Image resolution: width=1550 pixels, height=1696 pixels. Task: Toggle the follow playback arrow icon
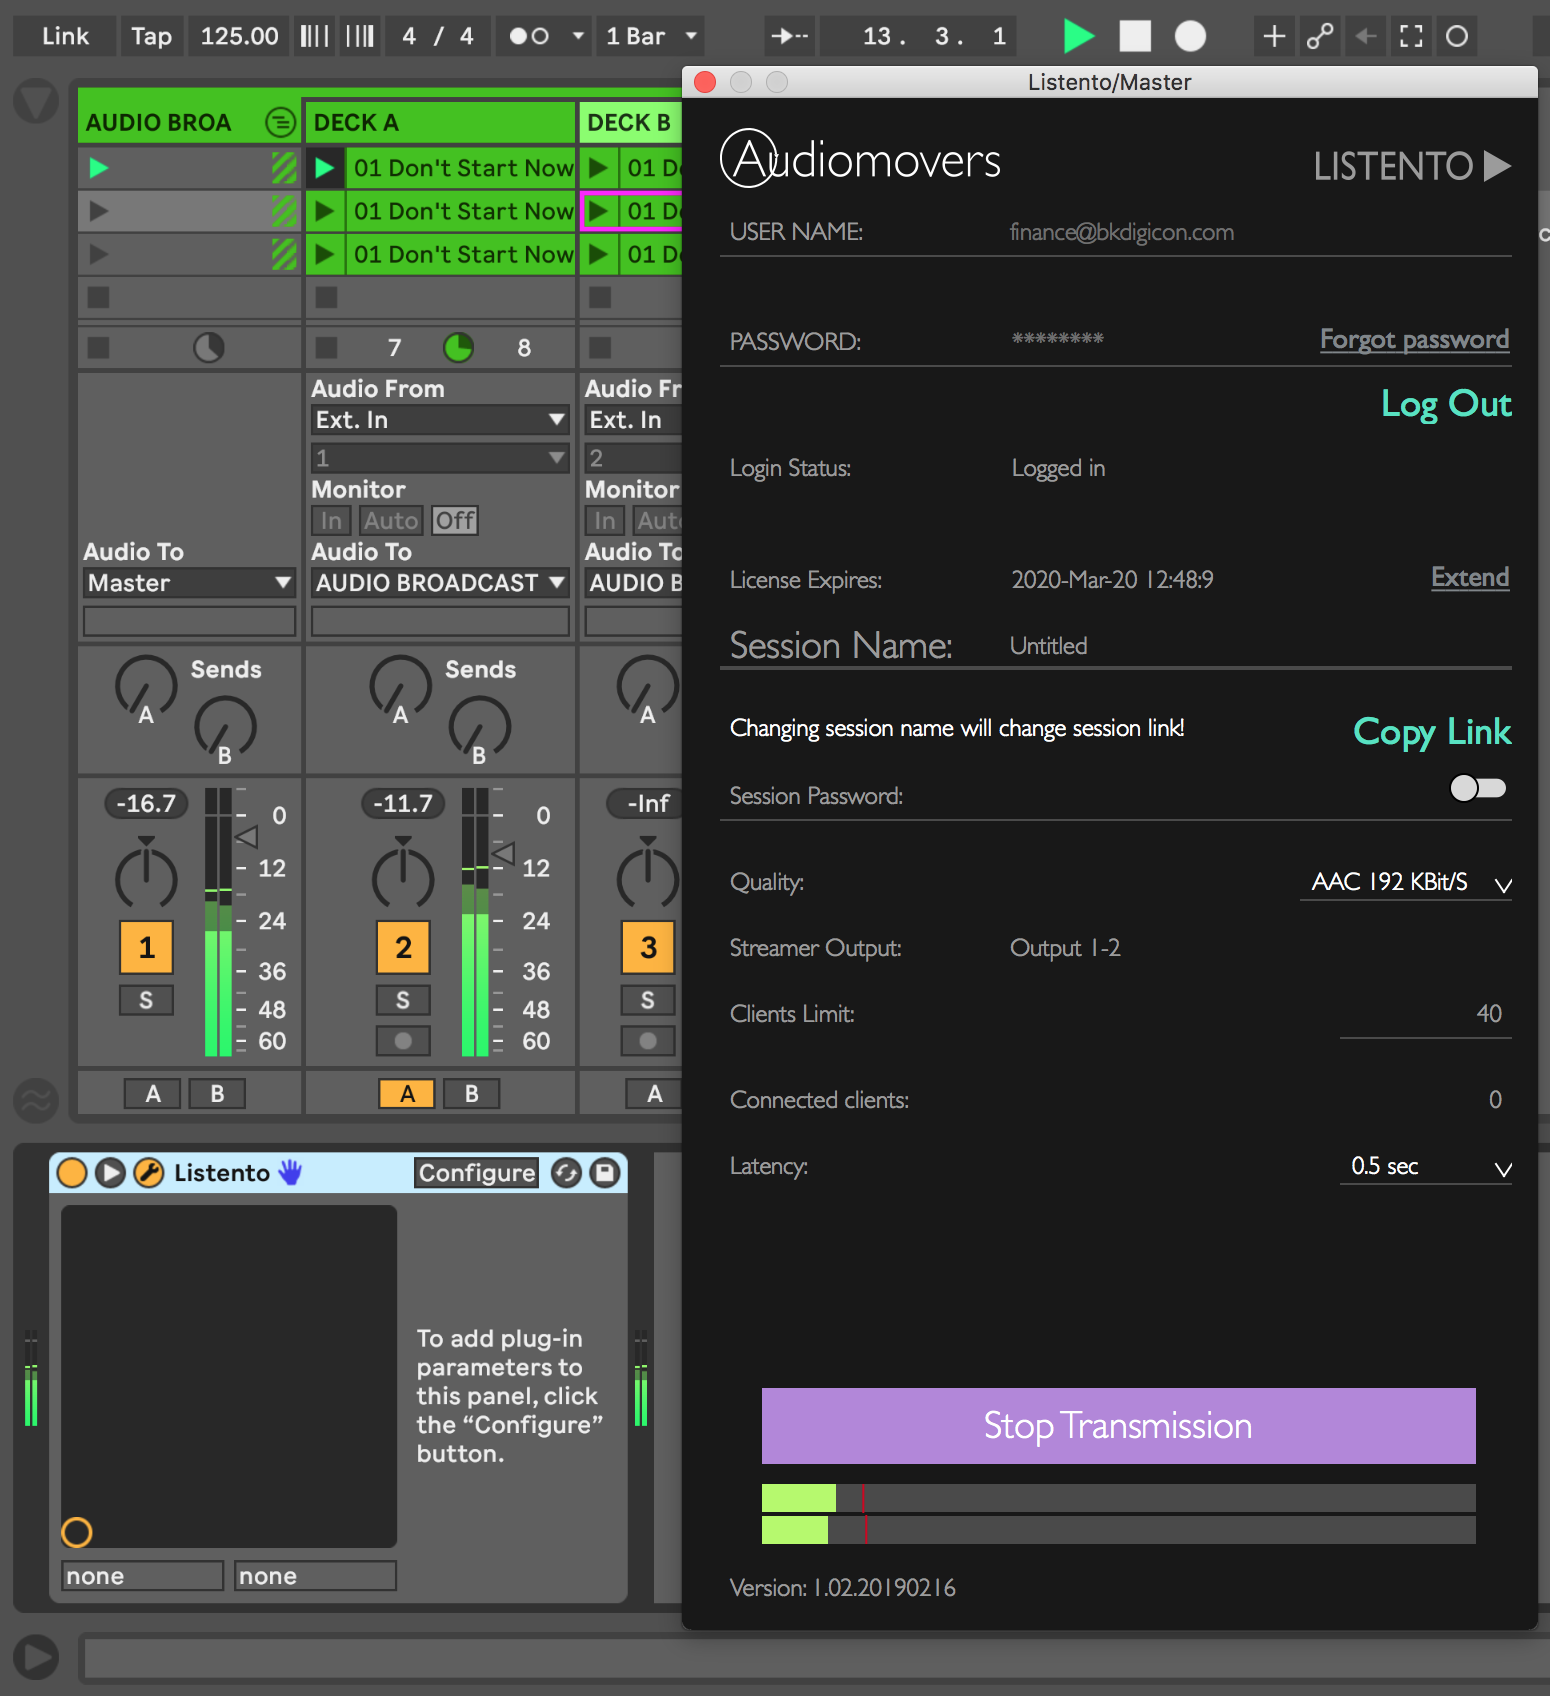point(790,36)
